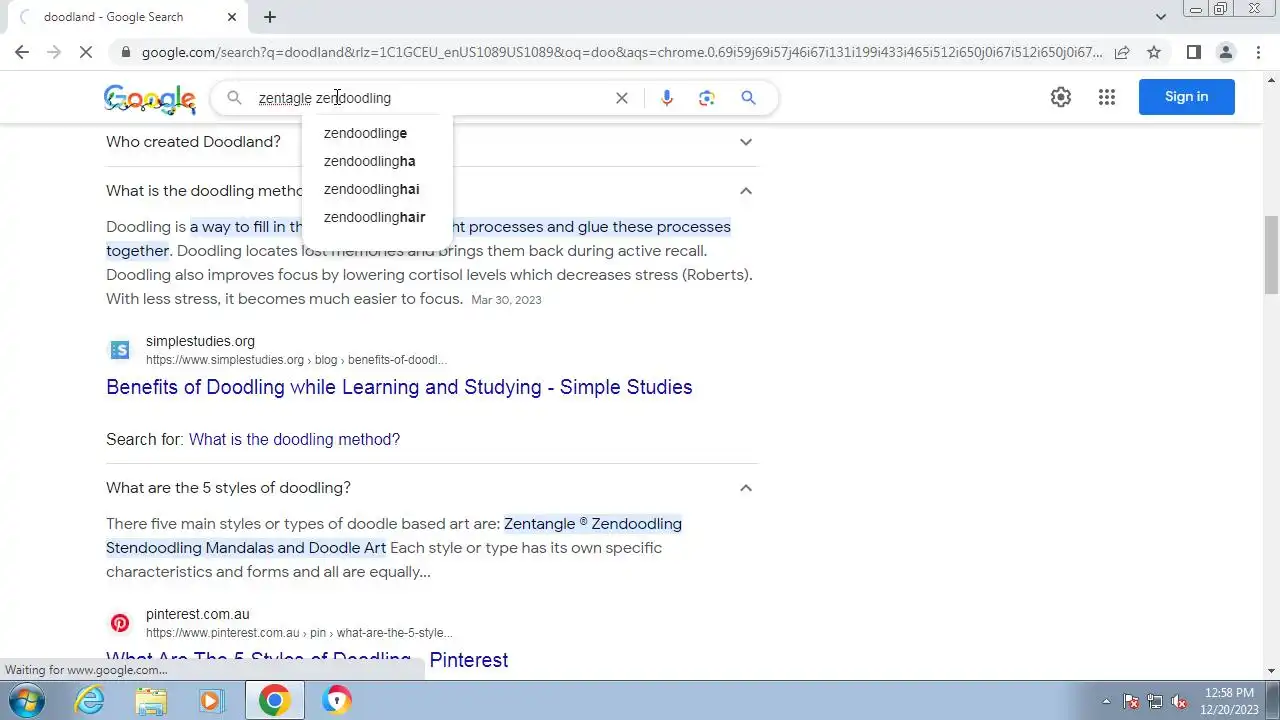The width and height of the screenshot is (1280, 720).
Task: Click the network tray icon
Action: (1155, 701)
